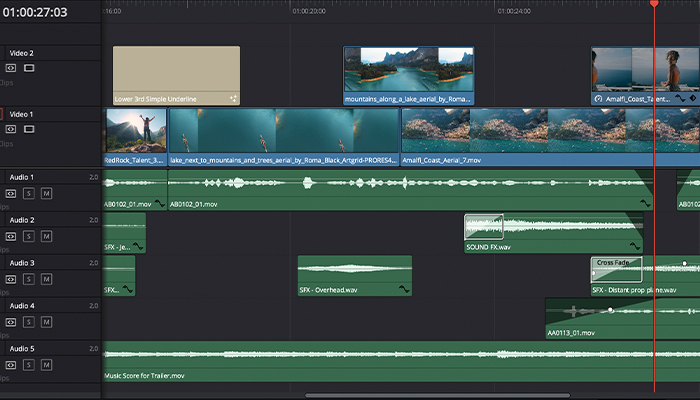Toggle auto select on Audio 5 track
The height and width of the screenshot is (400, 700).
click(11, 365)
